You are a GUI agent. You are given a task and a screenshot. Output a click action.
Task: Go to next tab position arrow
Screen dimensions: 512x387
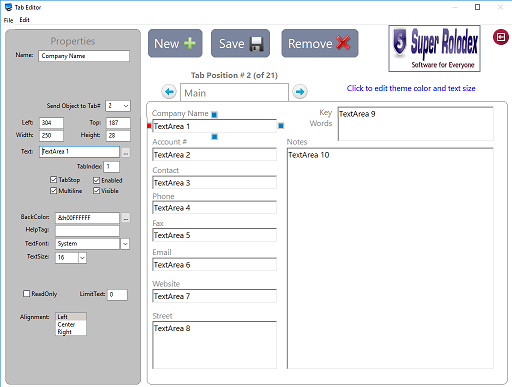pyautogui.click(x=300, y=92)
